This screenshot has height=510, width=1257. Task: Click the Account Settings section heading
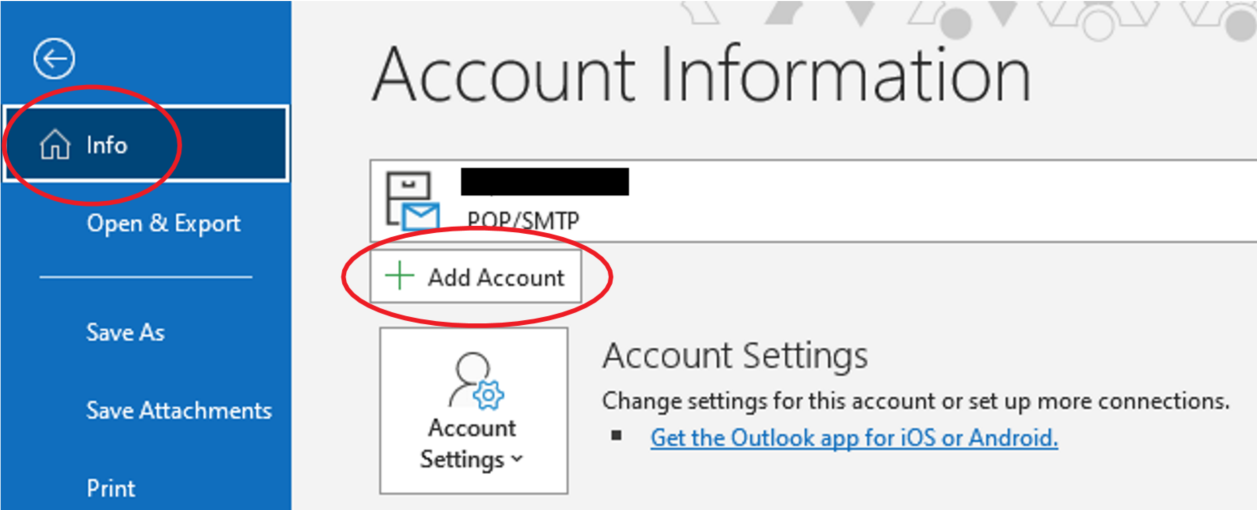pyautogui.click(x=735, y=355)
